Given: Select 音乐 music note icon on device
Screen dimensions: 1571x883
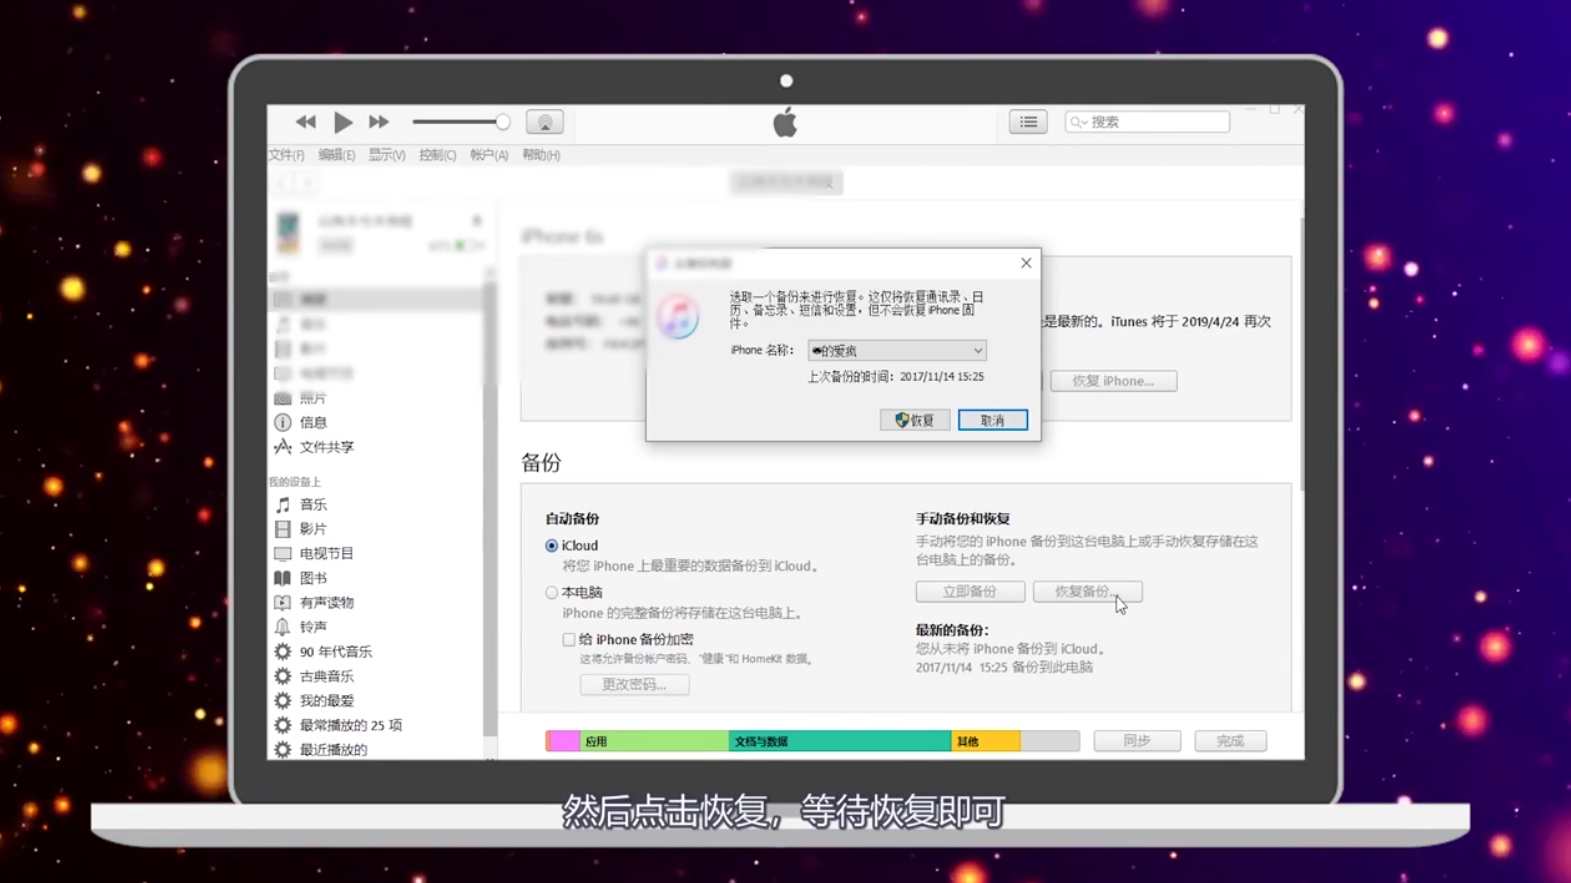Looking at the screenshot, I should [283, 505].
